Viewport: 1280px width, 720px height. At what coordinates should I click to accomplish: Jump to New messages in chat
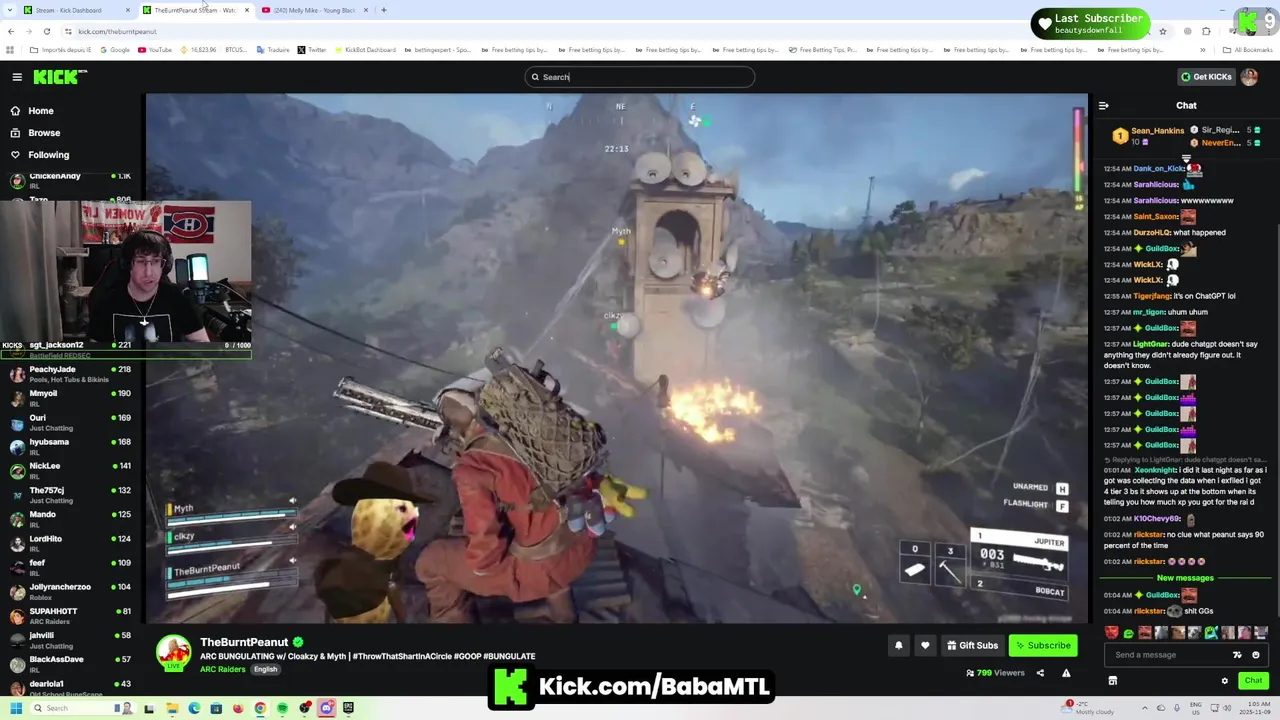(x=1185, y=578)
